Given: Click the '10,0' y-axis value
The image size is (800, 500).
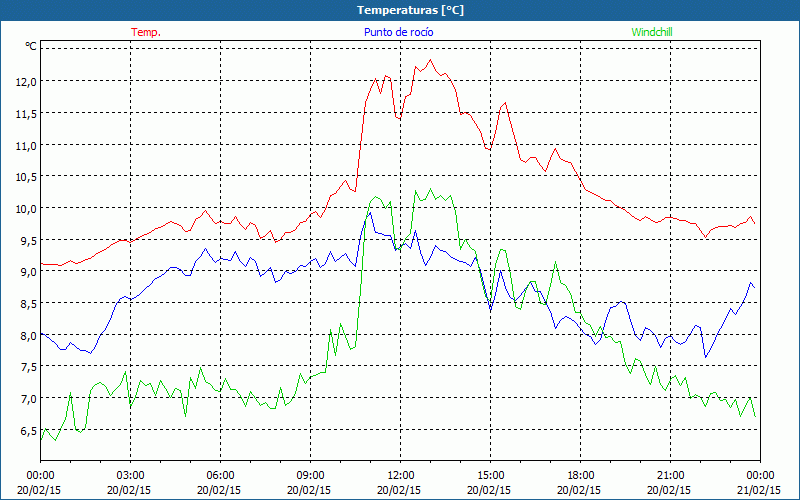Looking at the screenshot, I should pyautogui.click(x=26, y=209).
